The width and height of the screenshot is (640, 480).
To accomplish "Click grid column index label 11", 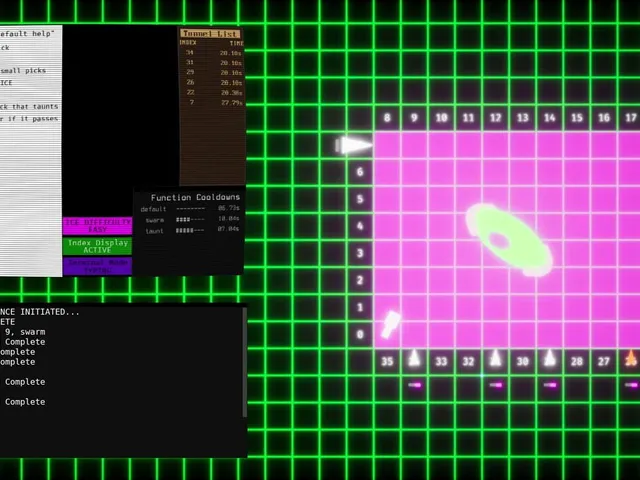I will click(468, 118).
